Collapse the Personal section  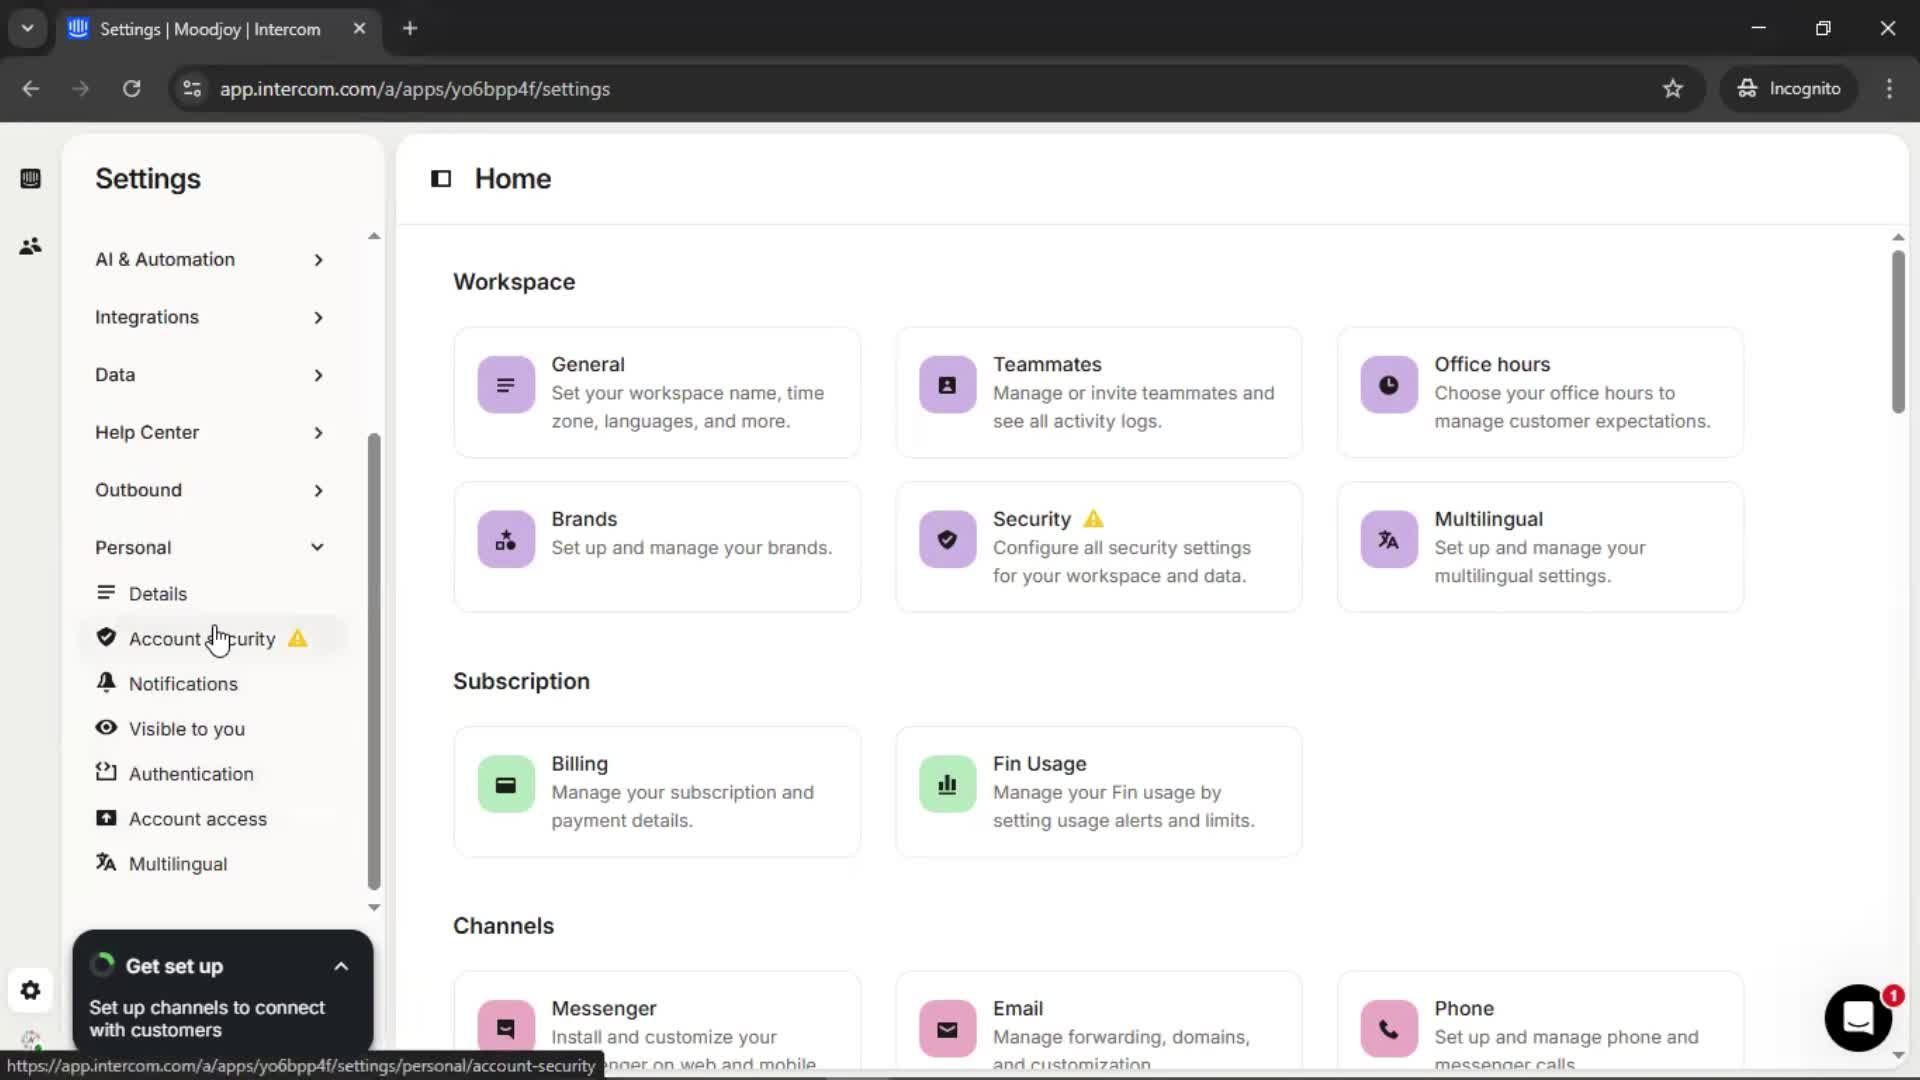pos(209,548)
